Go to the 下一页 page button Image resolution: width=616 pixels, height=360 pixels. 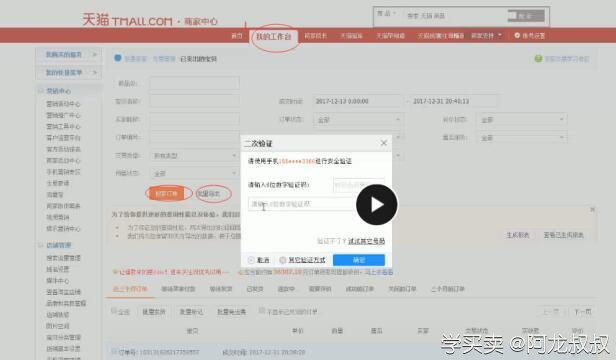coord(583,312)
